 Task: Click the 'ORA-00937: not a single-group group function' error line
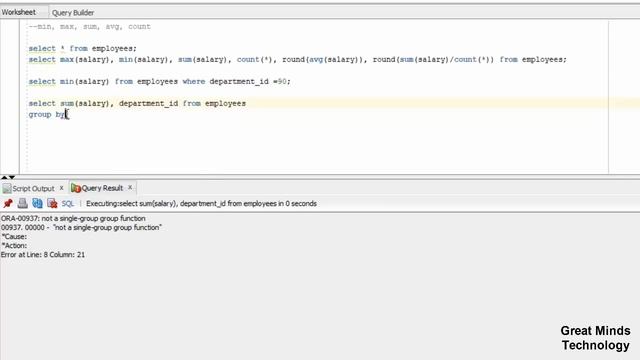coord(73,218)
